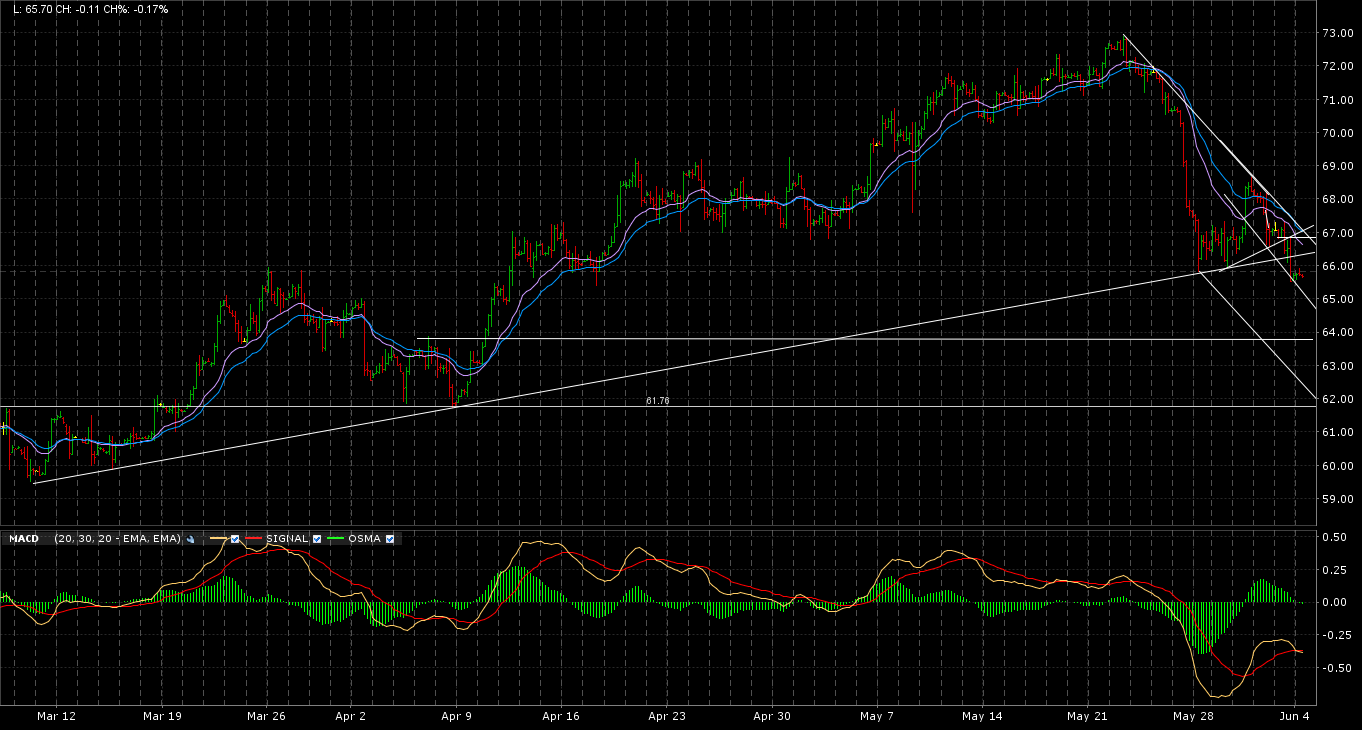The image size is (1362, 730).
Task: Click the Mar 12 date on the time axis
Action: click(x=56, y=716)
